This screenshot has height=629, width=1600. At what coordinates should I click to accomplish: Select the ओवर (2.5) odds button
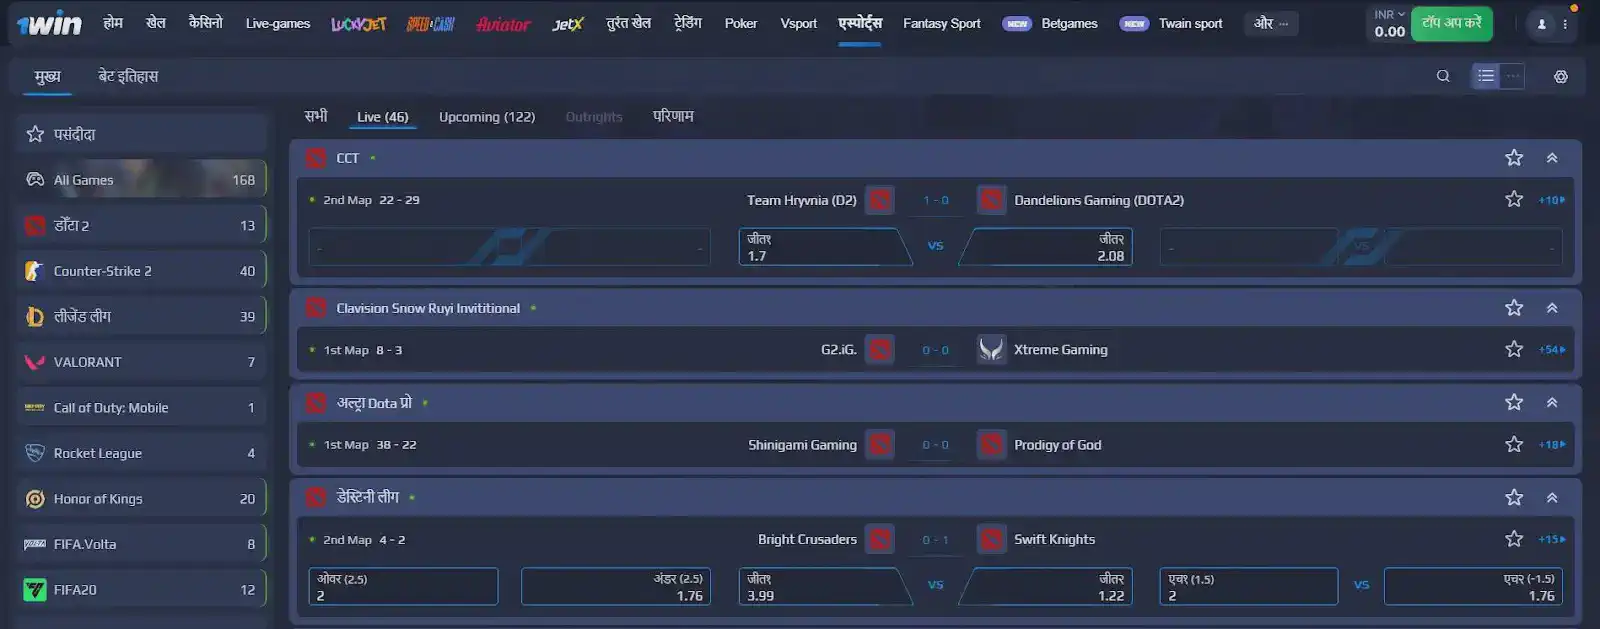(x=403, y=587)
